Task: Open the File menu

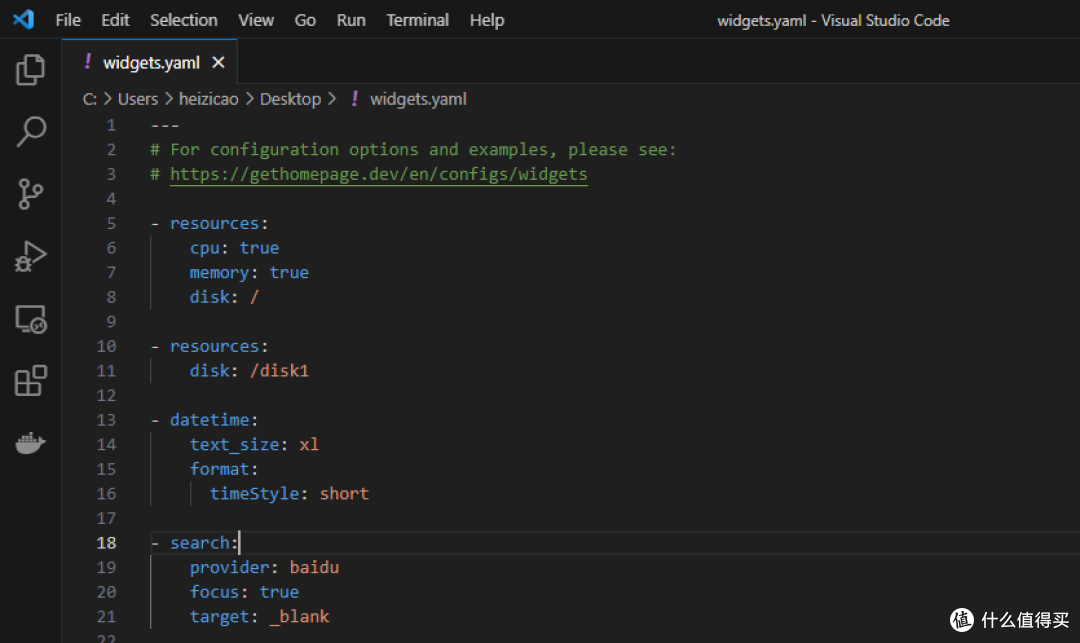Action: click(x=68, y=20)
